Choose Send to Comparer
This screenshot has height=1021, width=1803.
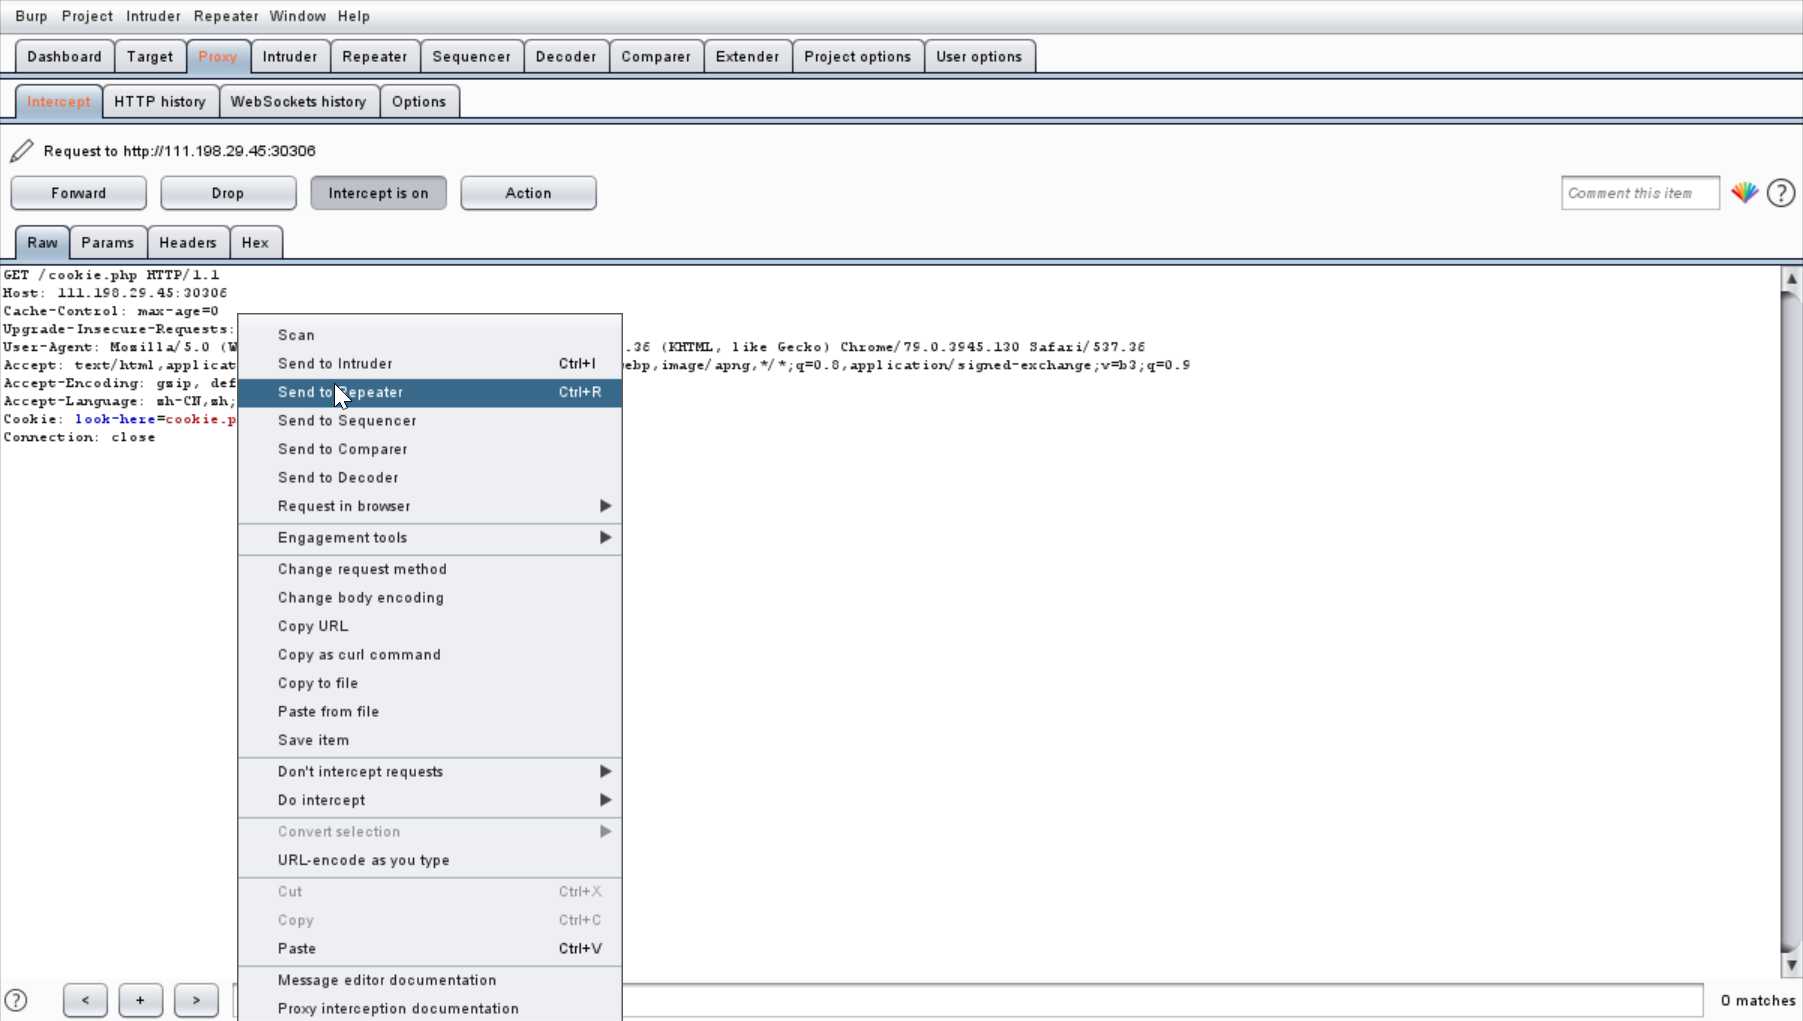click(x=430, y=449)
